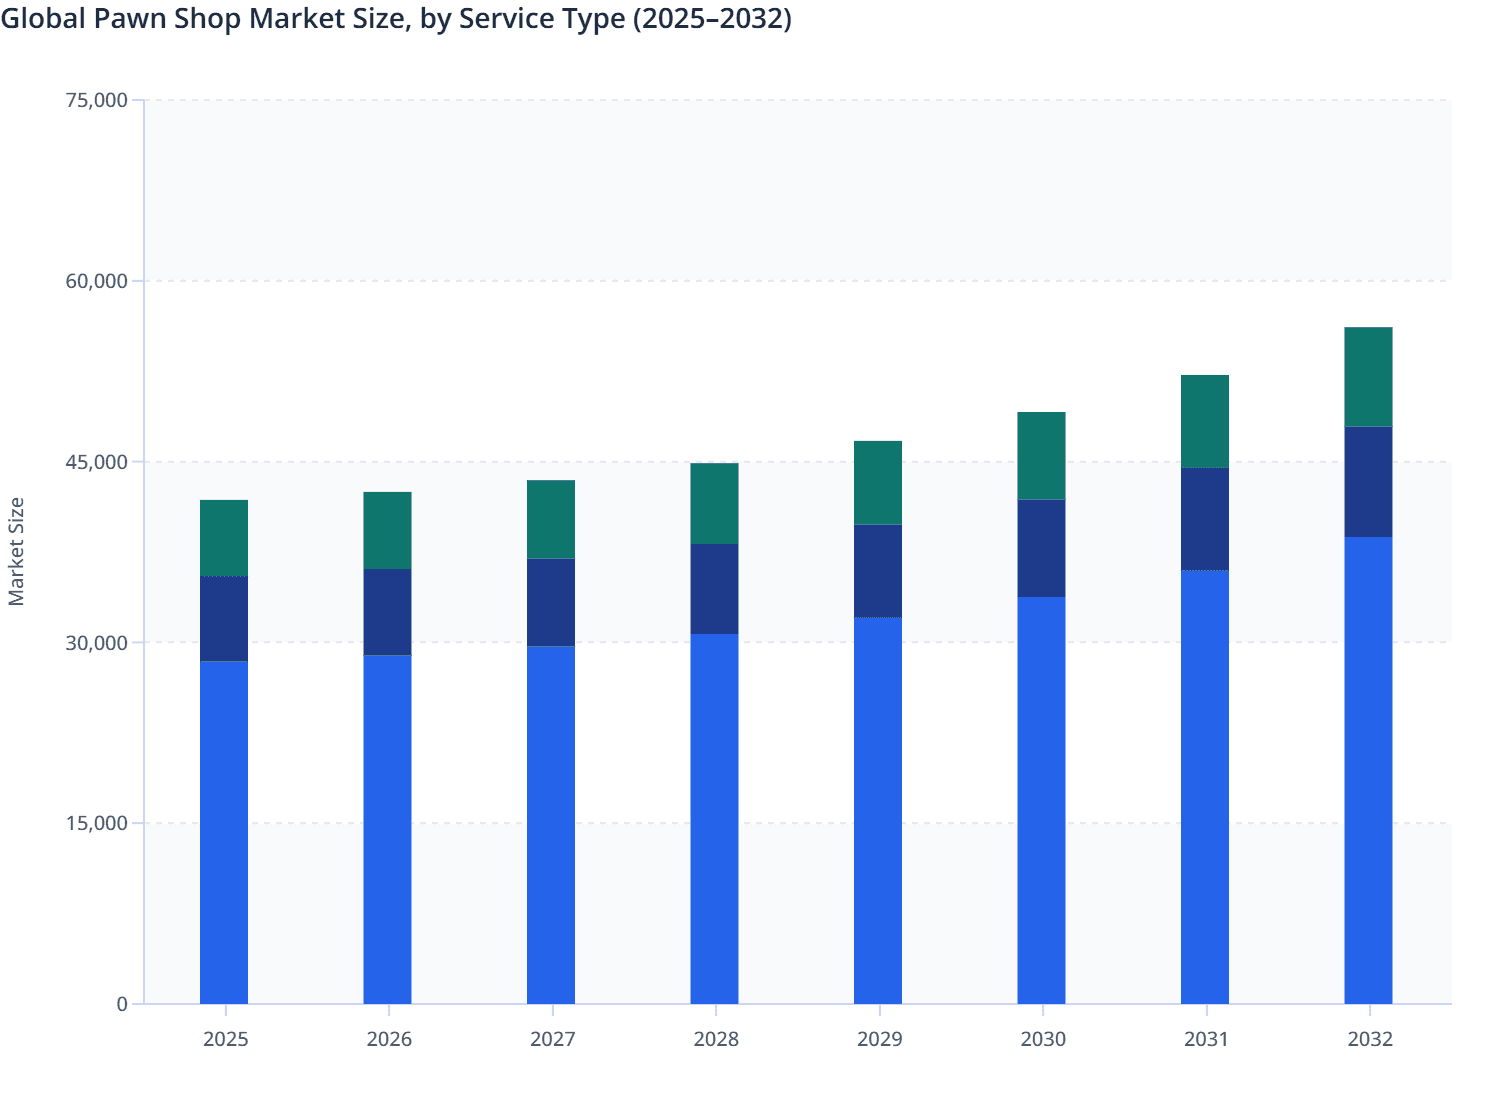Screen dimensions: 1508x1120
Task: Click the navy segment of the 2032 bar
Action: point(1368,480)
